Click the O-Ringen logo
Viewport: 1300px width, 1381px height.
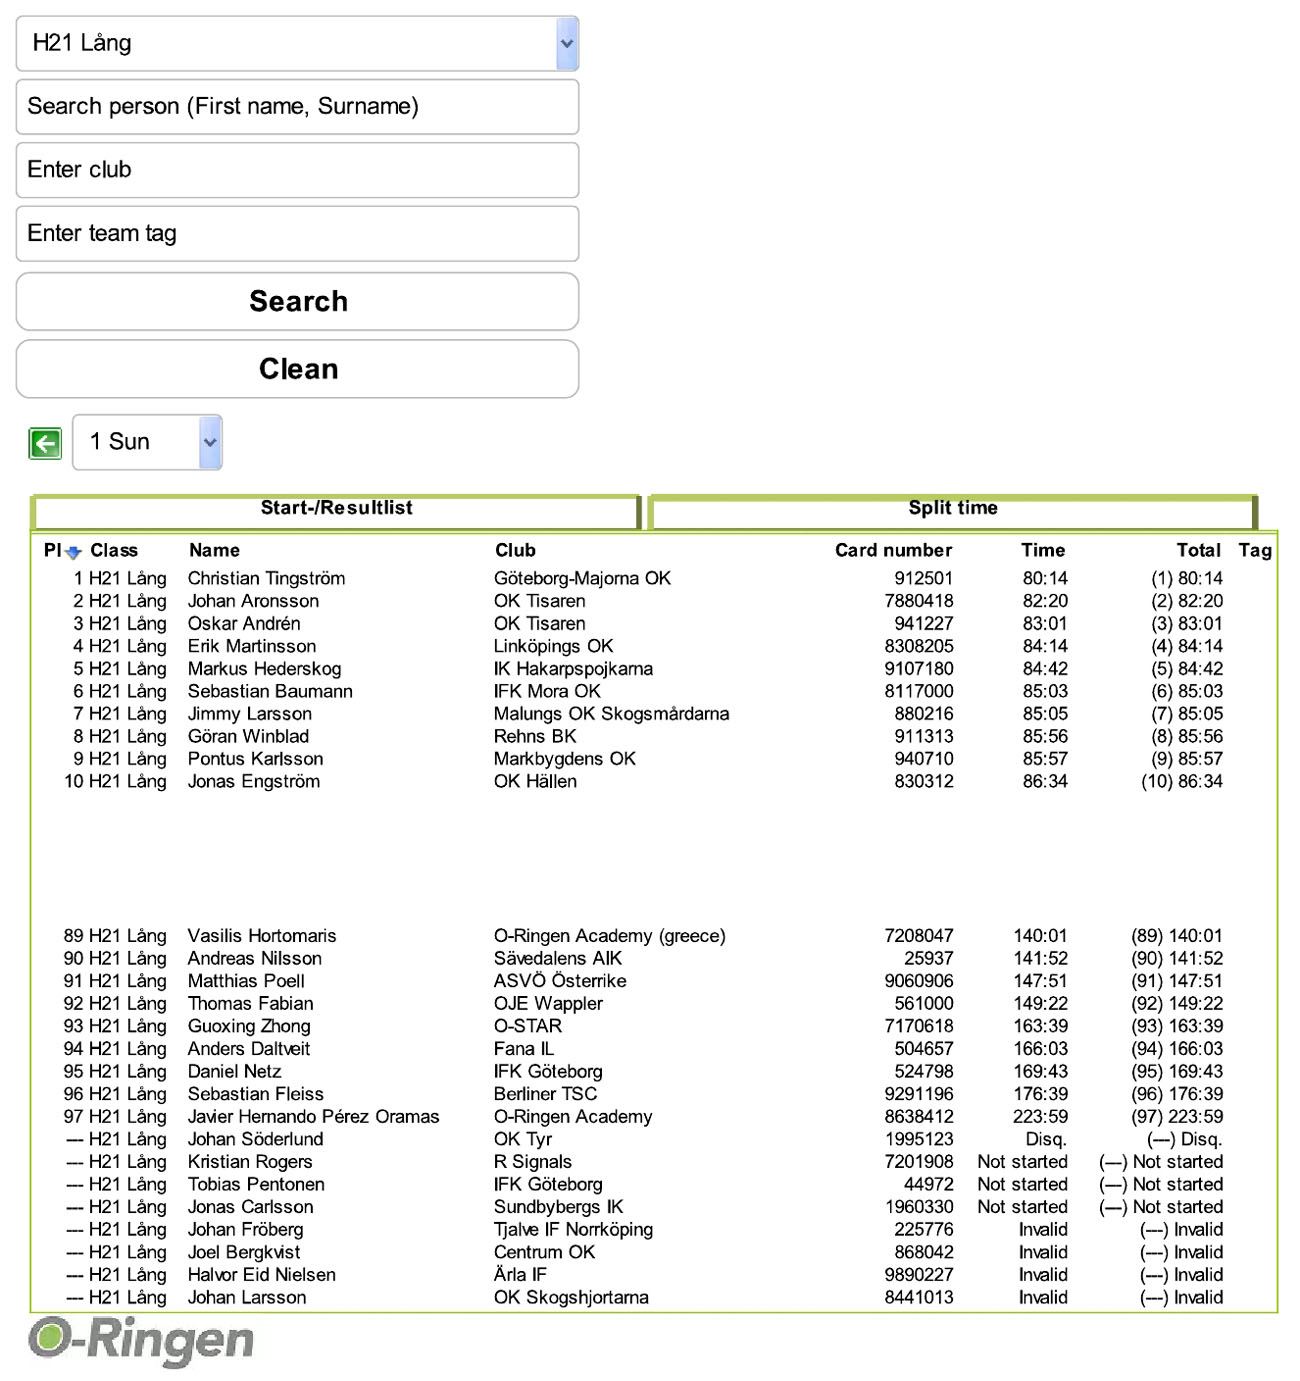[141, 1340]
